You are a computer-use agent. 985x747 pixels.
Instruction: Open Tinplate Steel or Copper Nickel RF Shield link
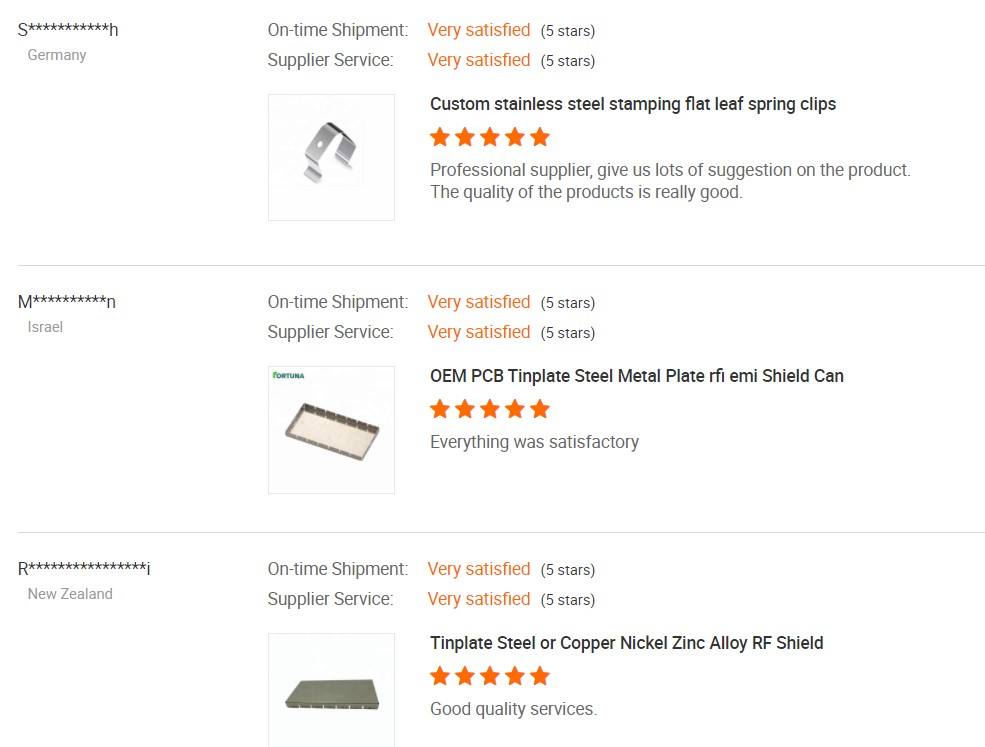pyautogui.click(x=626, y=643)
